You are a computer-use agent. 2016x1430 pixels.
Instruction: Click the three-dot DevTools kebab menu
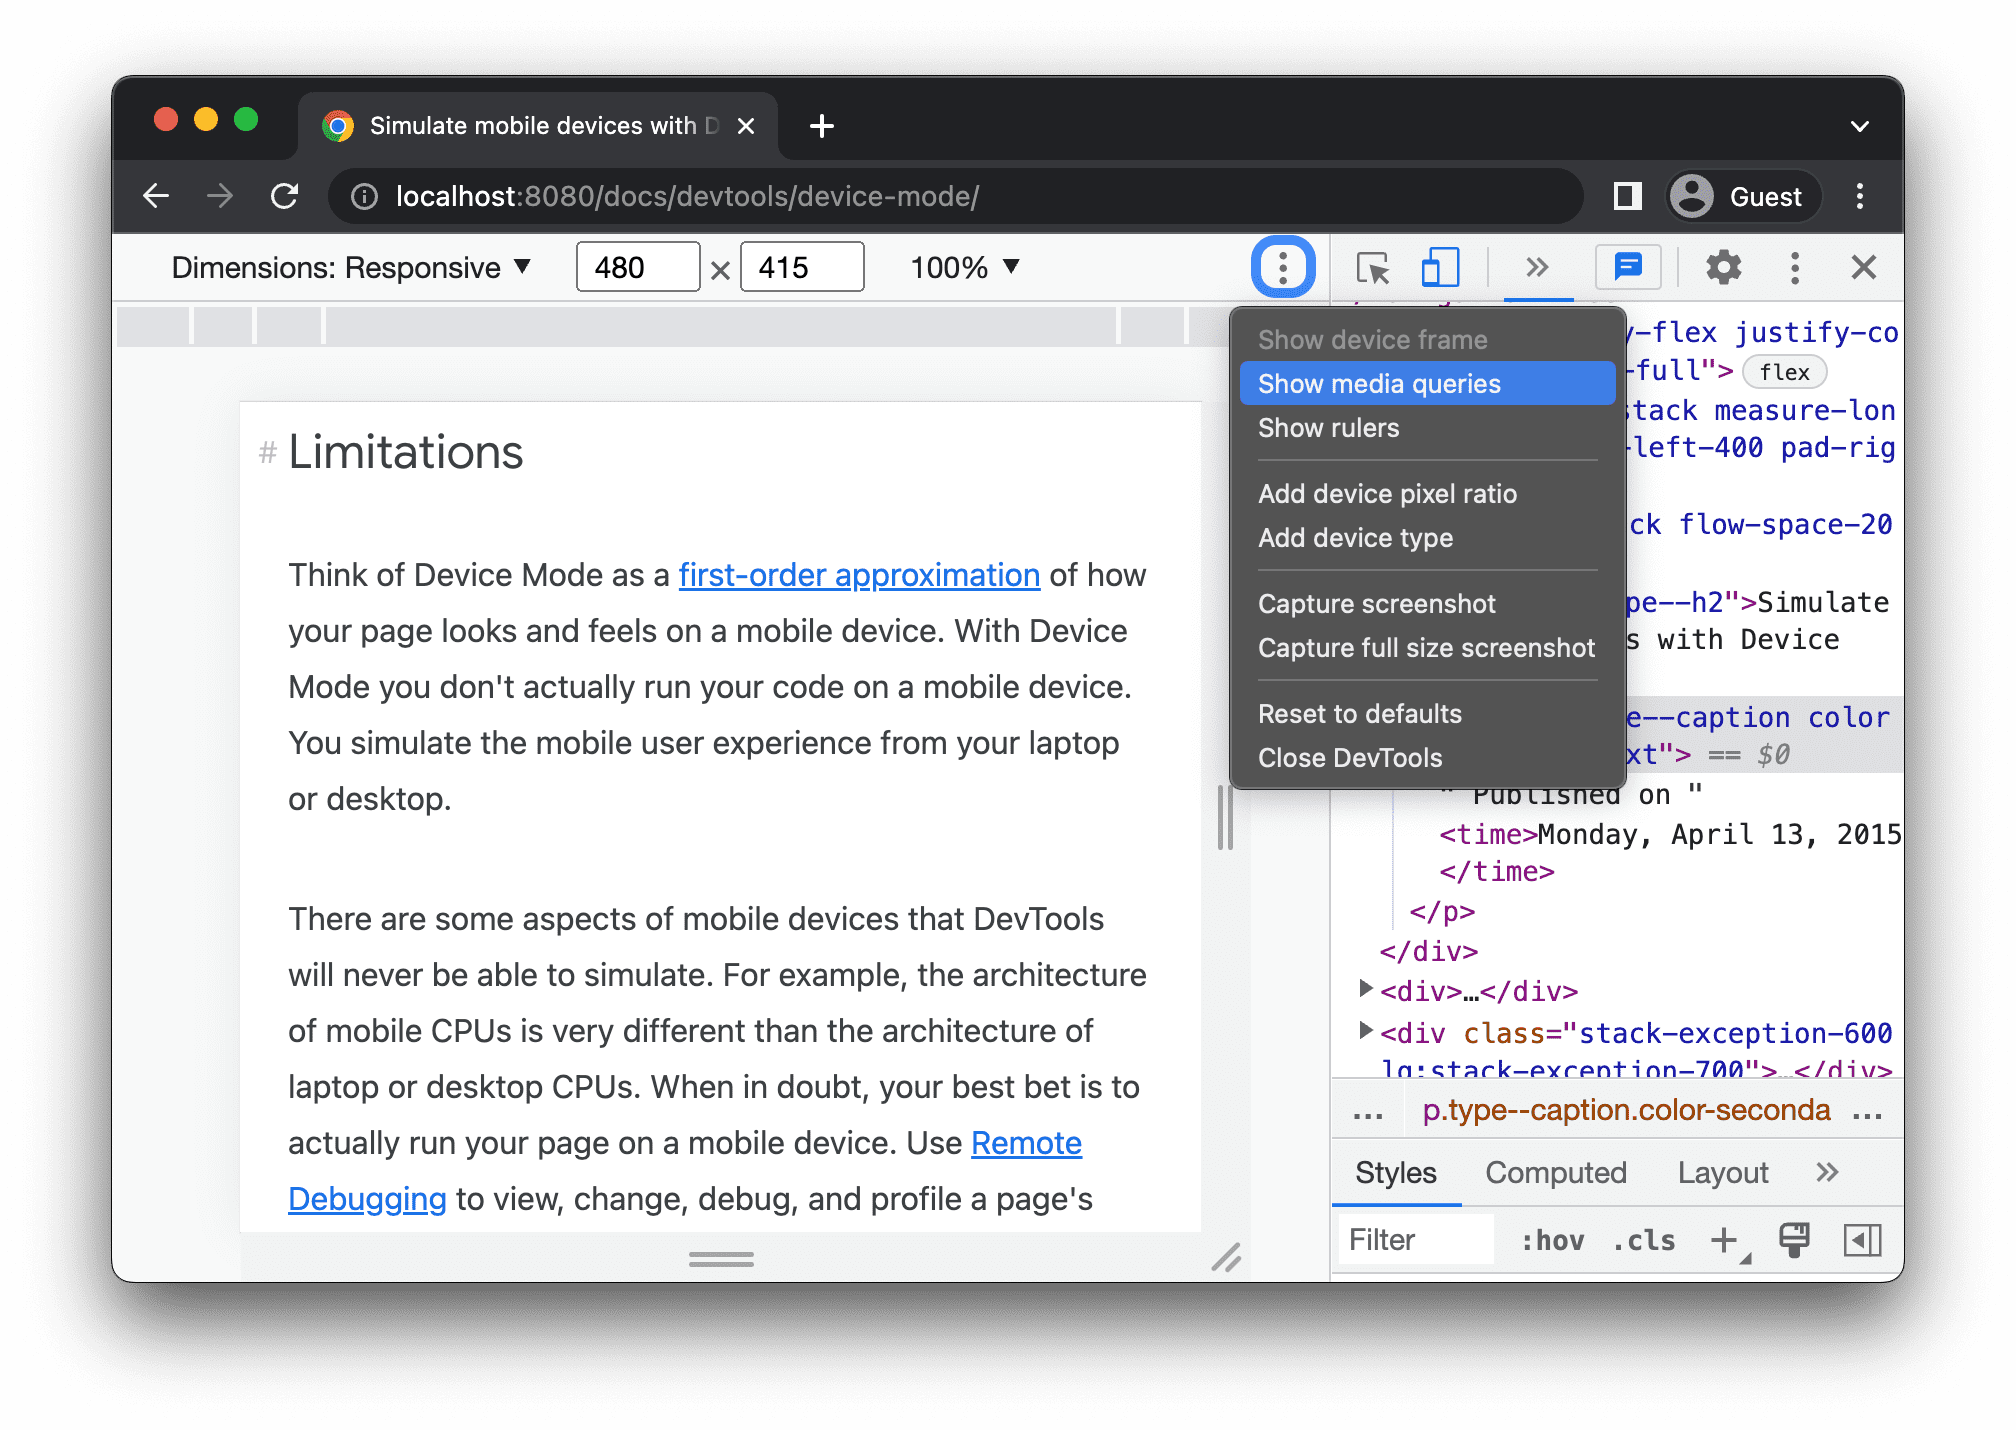click(1795, 266)
